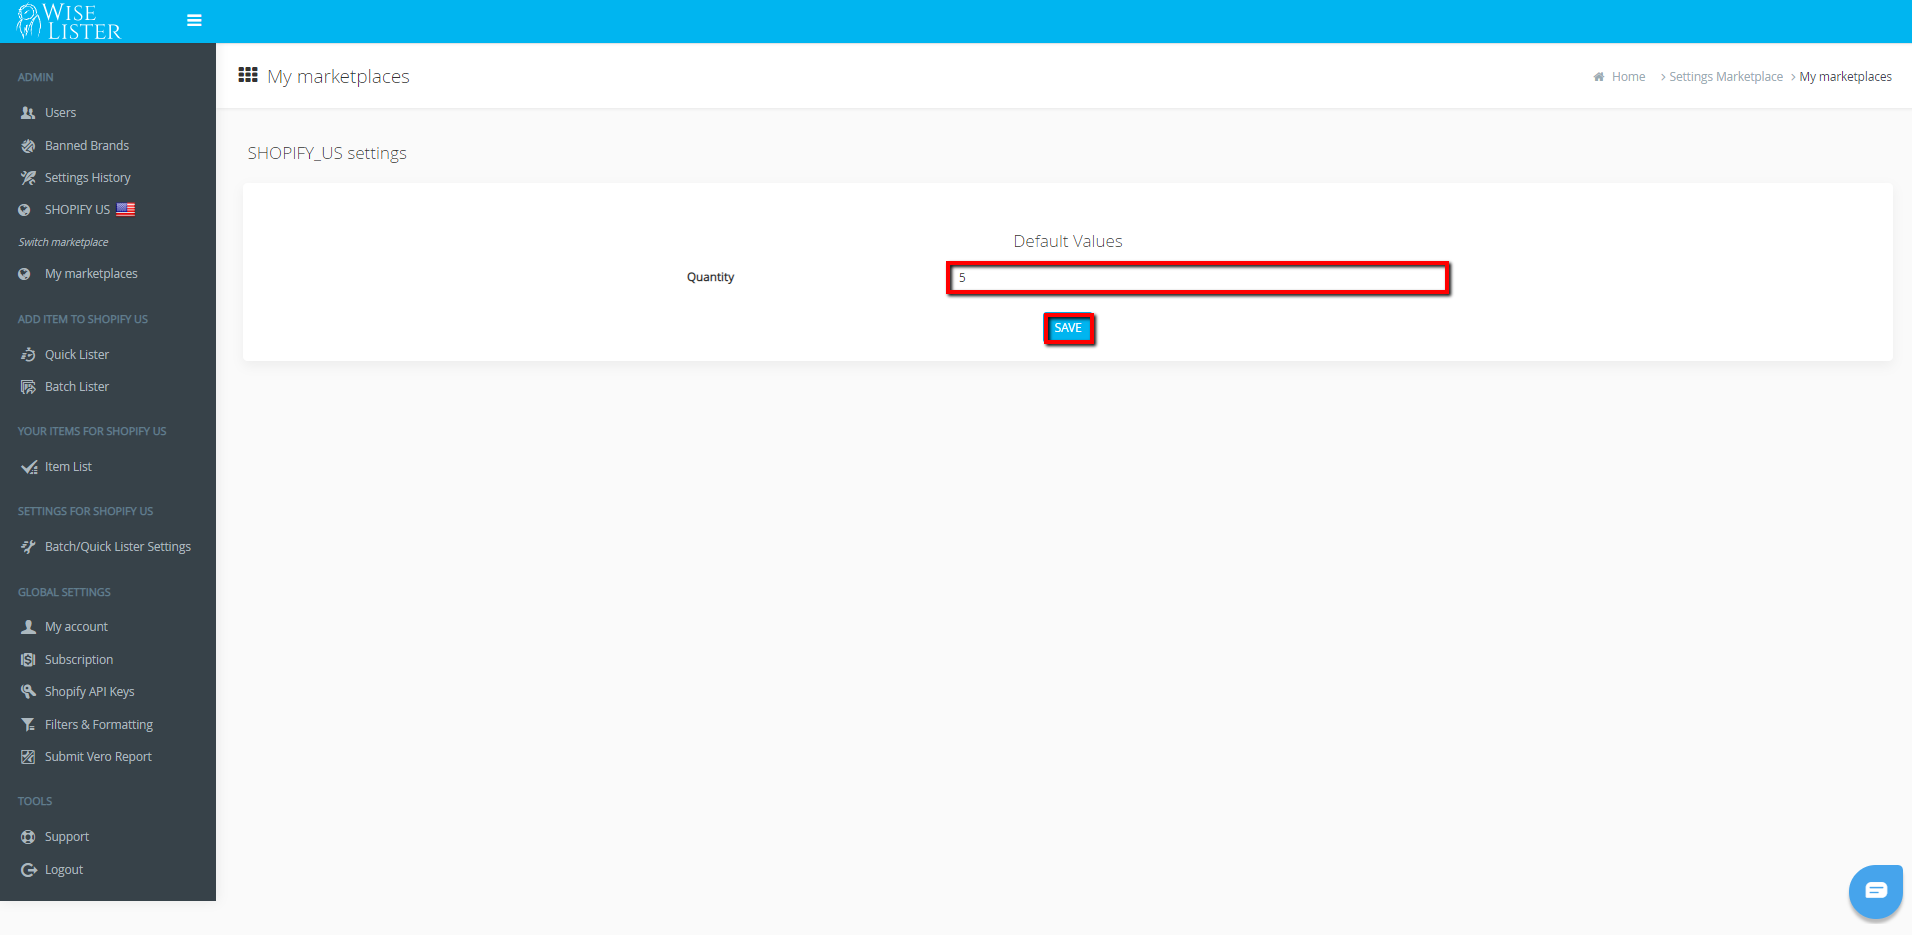Open Shopify API Keys
This screenshot has width=1912, height=935.
point(89,692)
